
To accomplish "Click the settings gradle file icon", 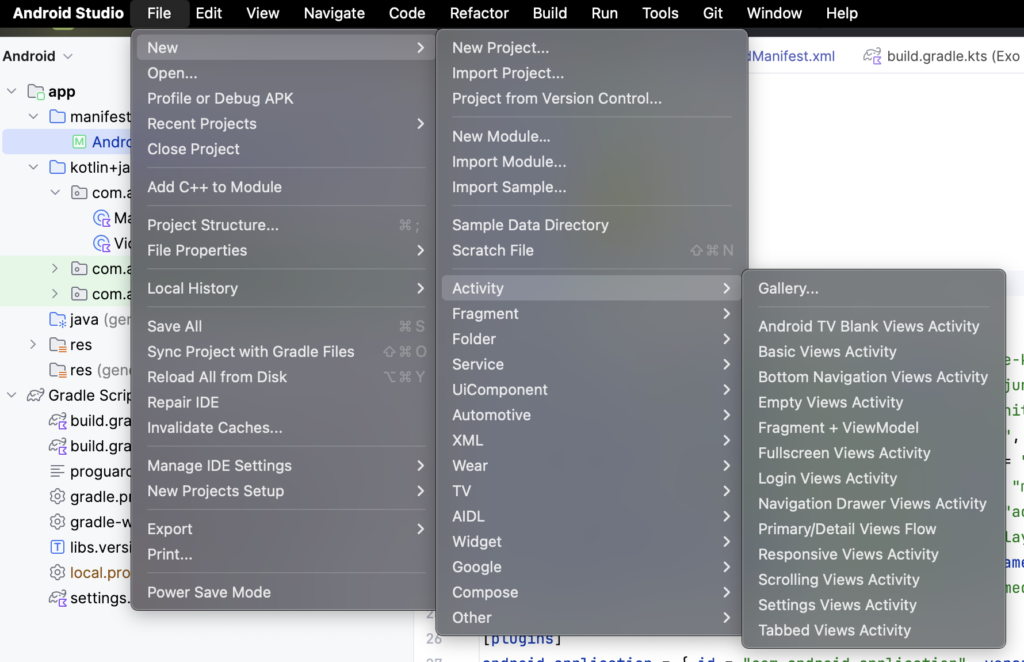I will [57, 598].
